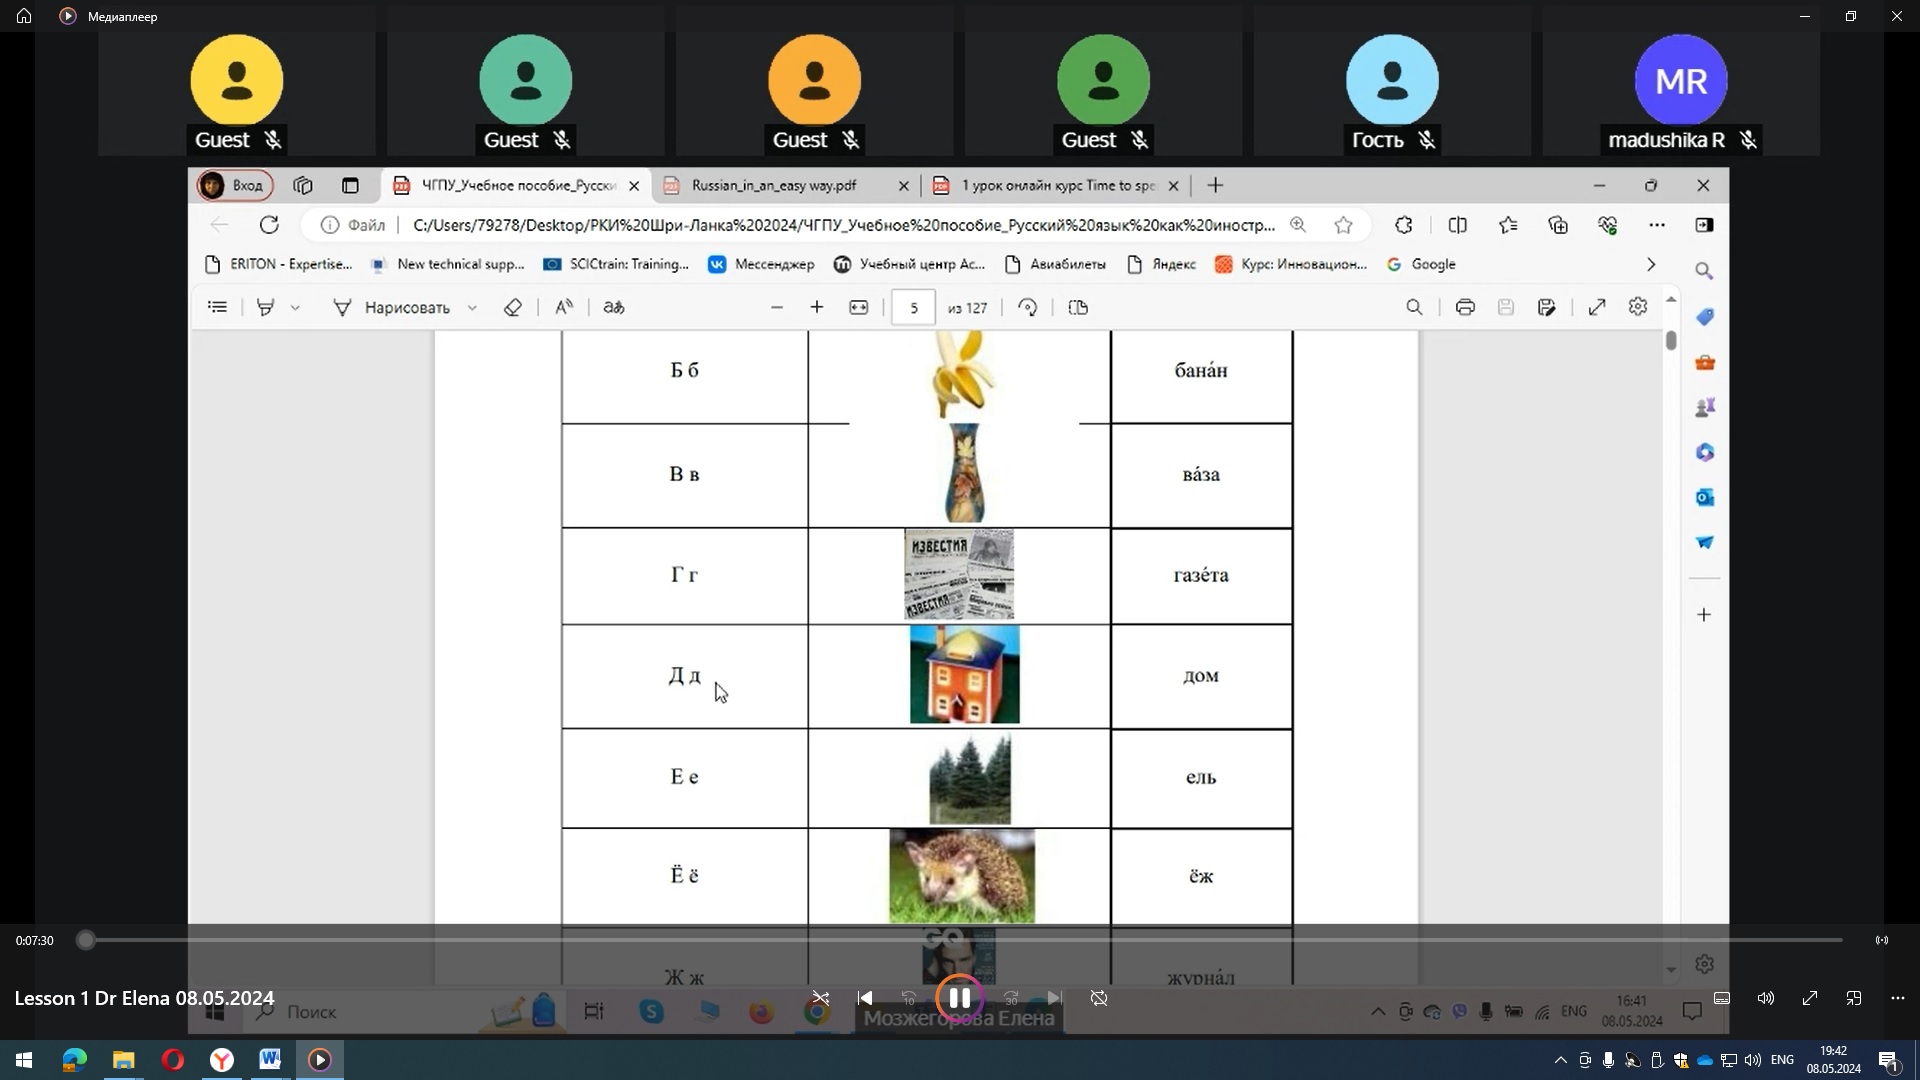Zoom in the PDF with plus
The height and width of the screenshot is (1080, 1920).
coord(817,307)
